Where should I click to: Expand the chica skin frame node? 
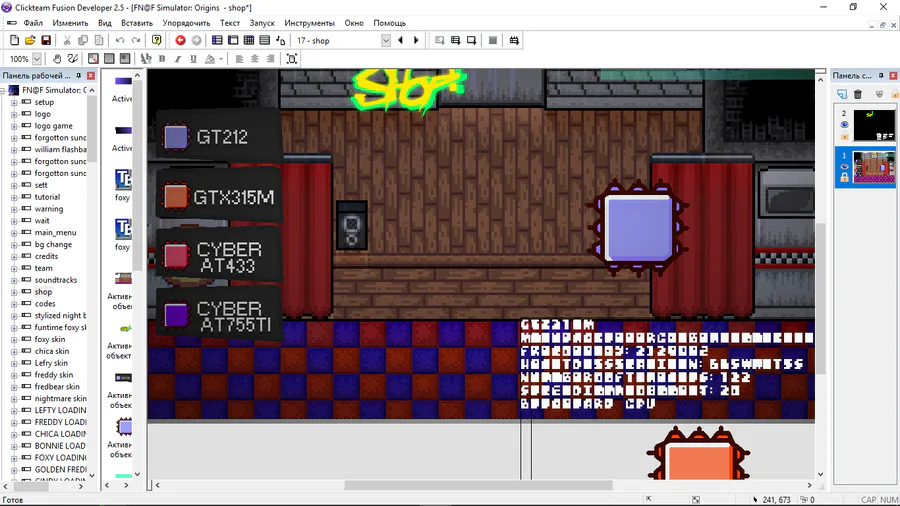tap(14, 351)
